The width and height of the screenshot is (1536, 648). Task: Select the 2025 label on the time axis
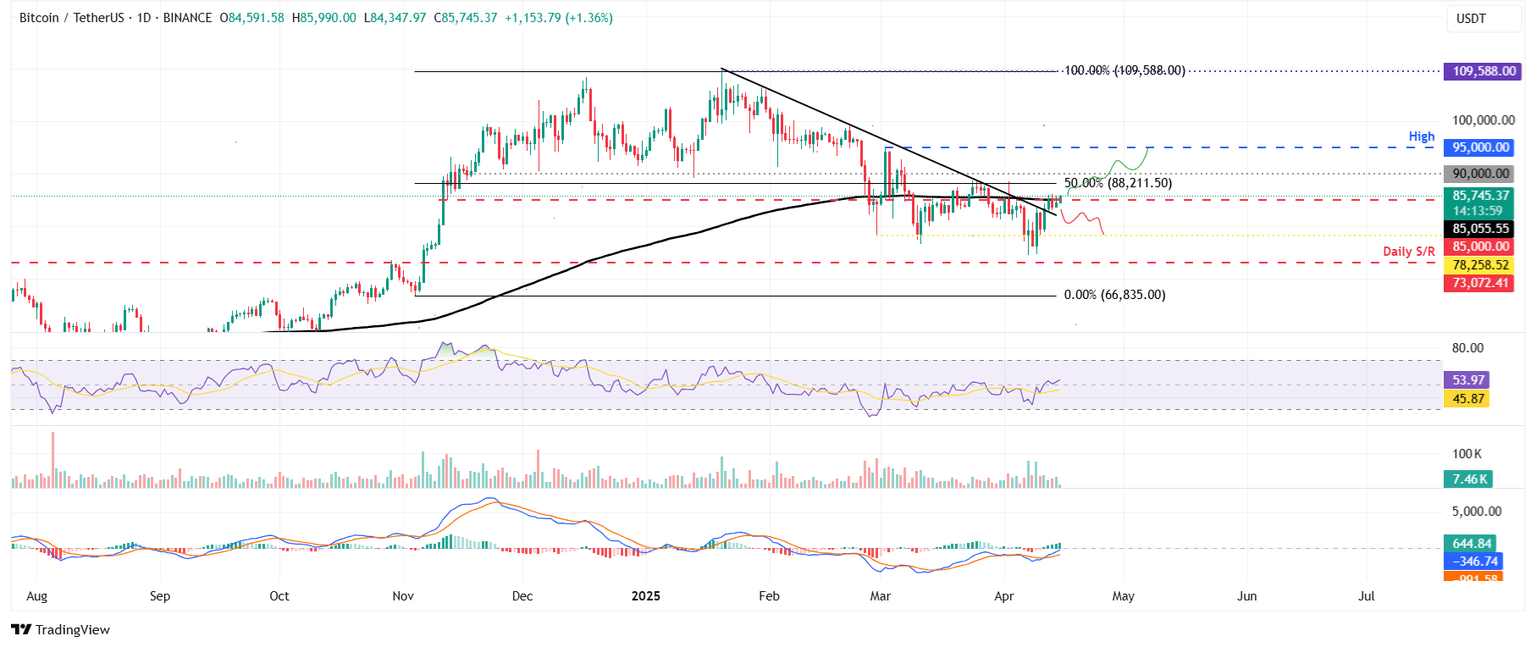(x=645, y=595)
